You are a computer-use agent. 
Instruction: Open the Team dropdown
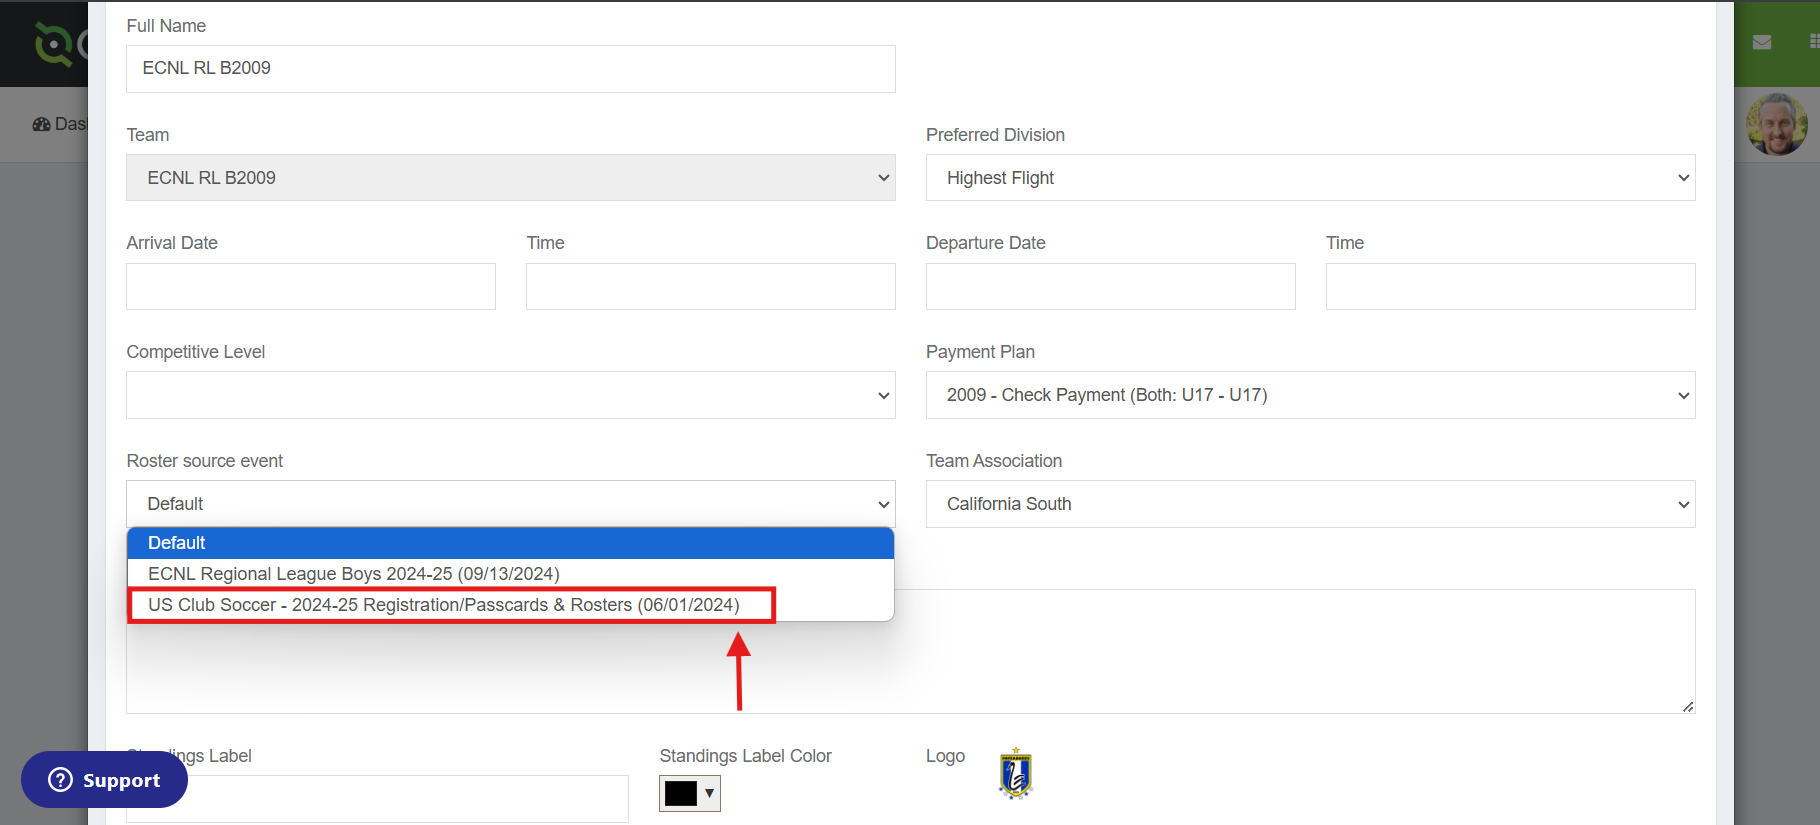(x=511, y=178)
